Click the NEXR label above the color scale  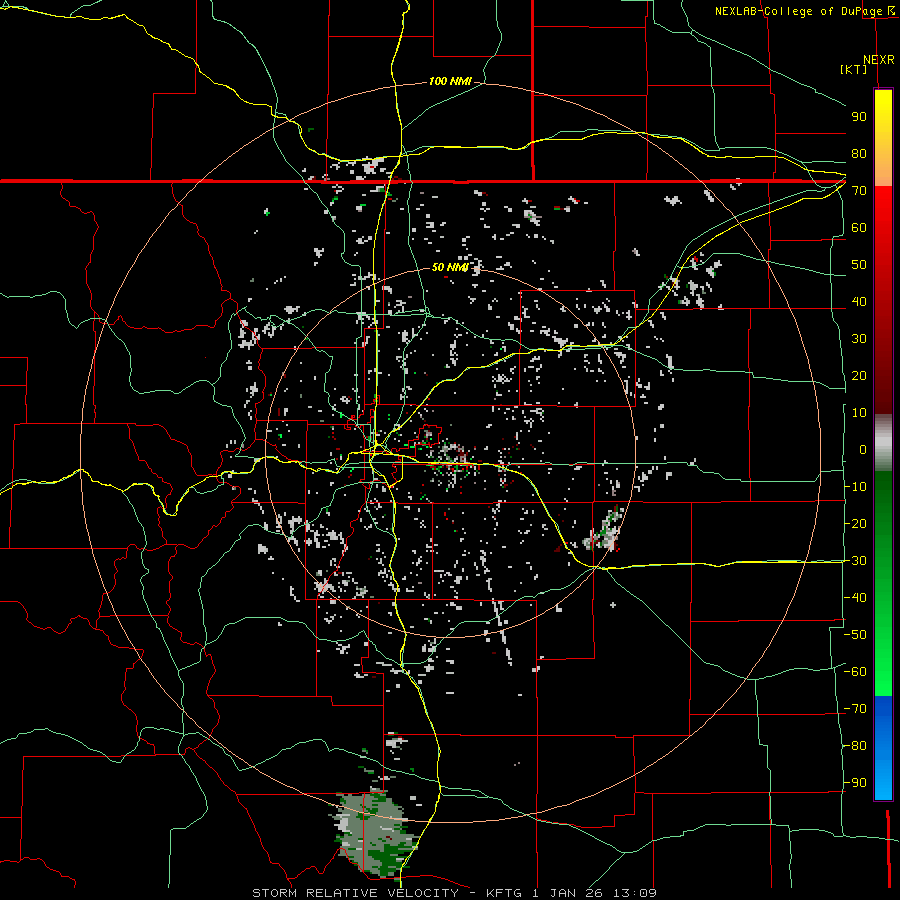(x=878, y=60)
